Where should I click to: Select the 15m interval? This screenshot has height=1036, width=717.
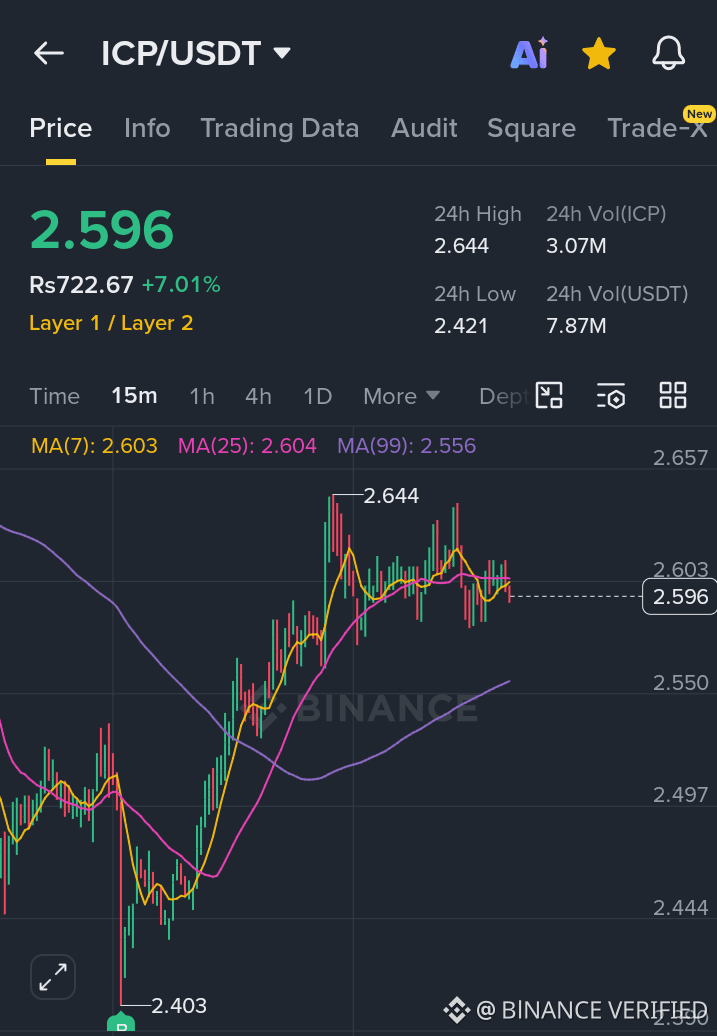click(134, 396)
